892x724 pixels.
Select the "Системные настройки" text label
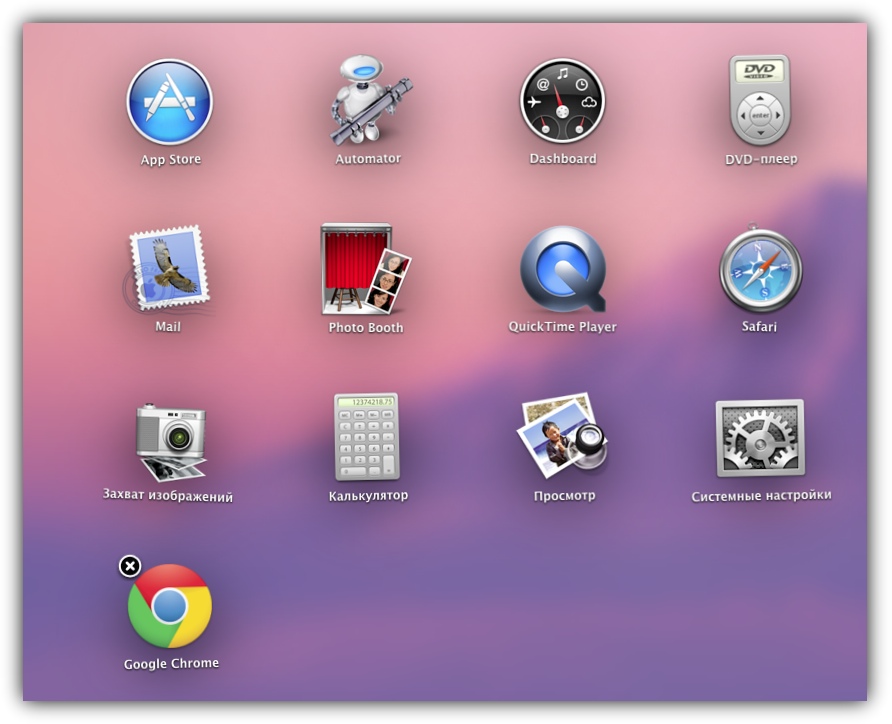click(761, 496)
